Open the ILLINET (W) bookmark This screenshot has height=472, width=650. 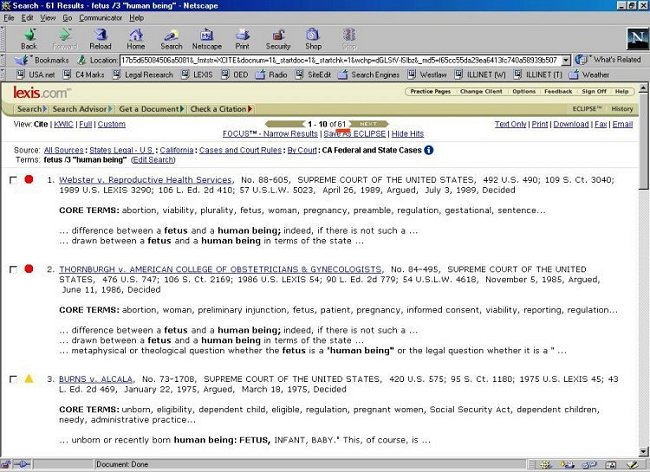coord(480,75)
